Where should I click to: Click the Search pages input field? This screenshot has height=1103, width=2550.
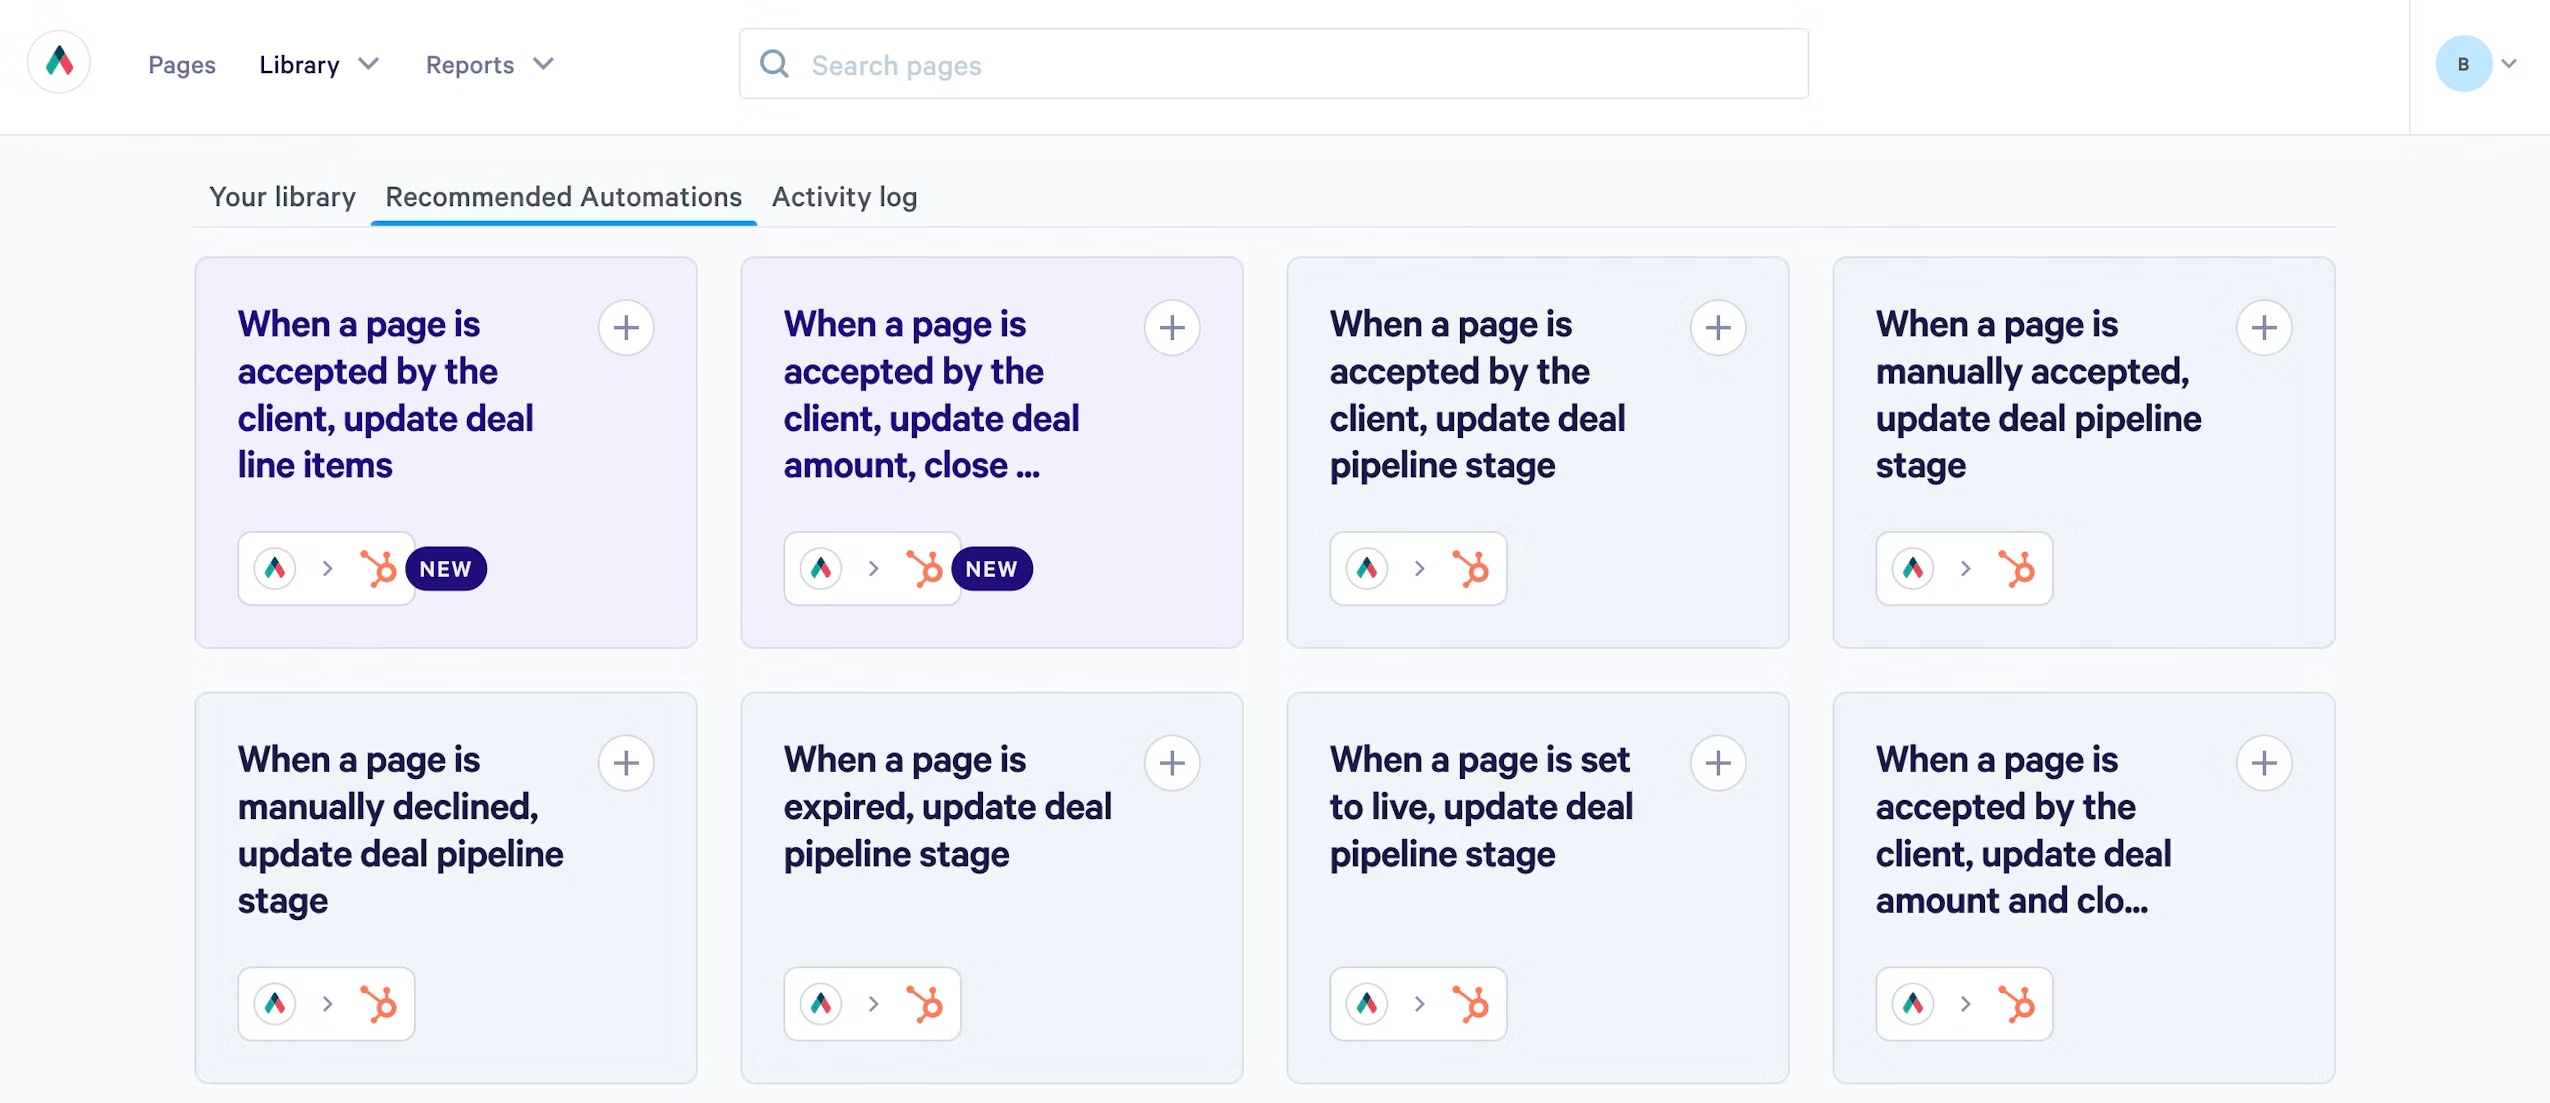[x=1273, y=63]
